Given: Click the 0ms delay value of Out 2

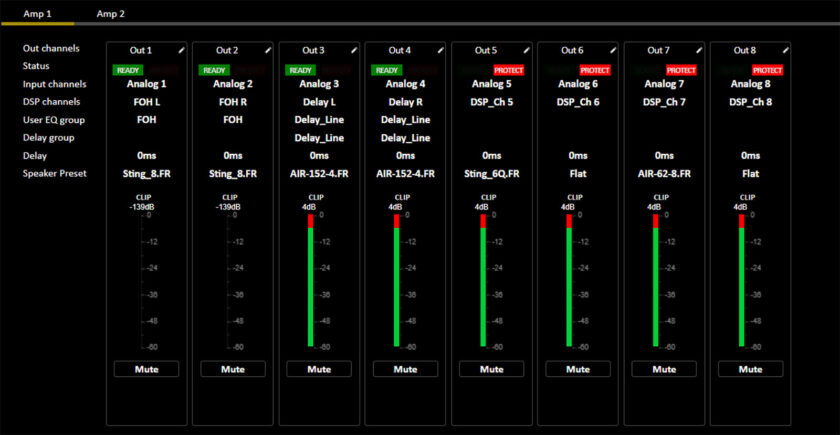Looking at the screenshot, I should coord(232,155).
